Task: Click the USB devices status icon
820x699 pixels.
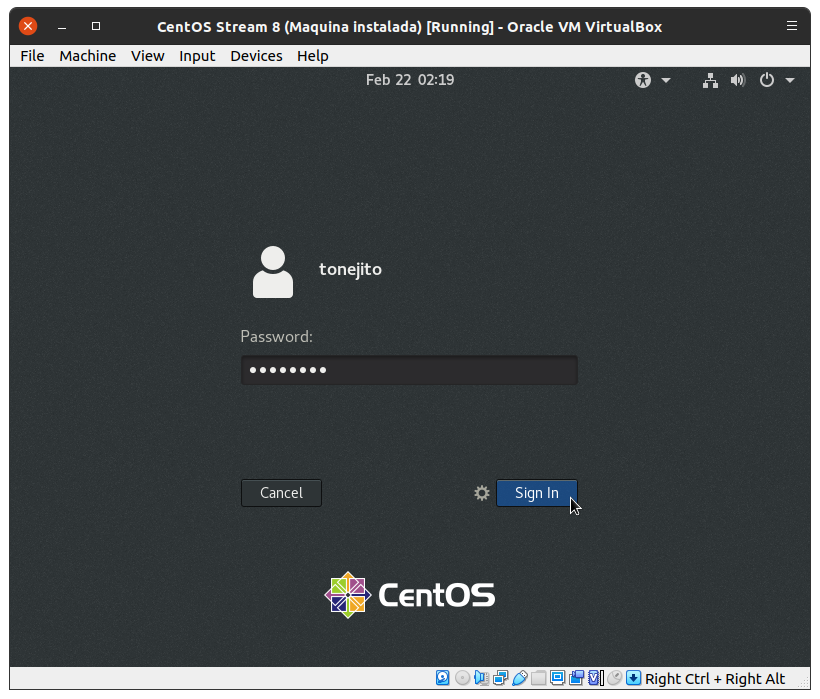Action: [520, 678]
